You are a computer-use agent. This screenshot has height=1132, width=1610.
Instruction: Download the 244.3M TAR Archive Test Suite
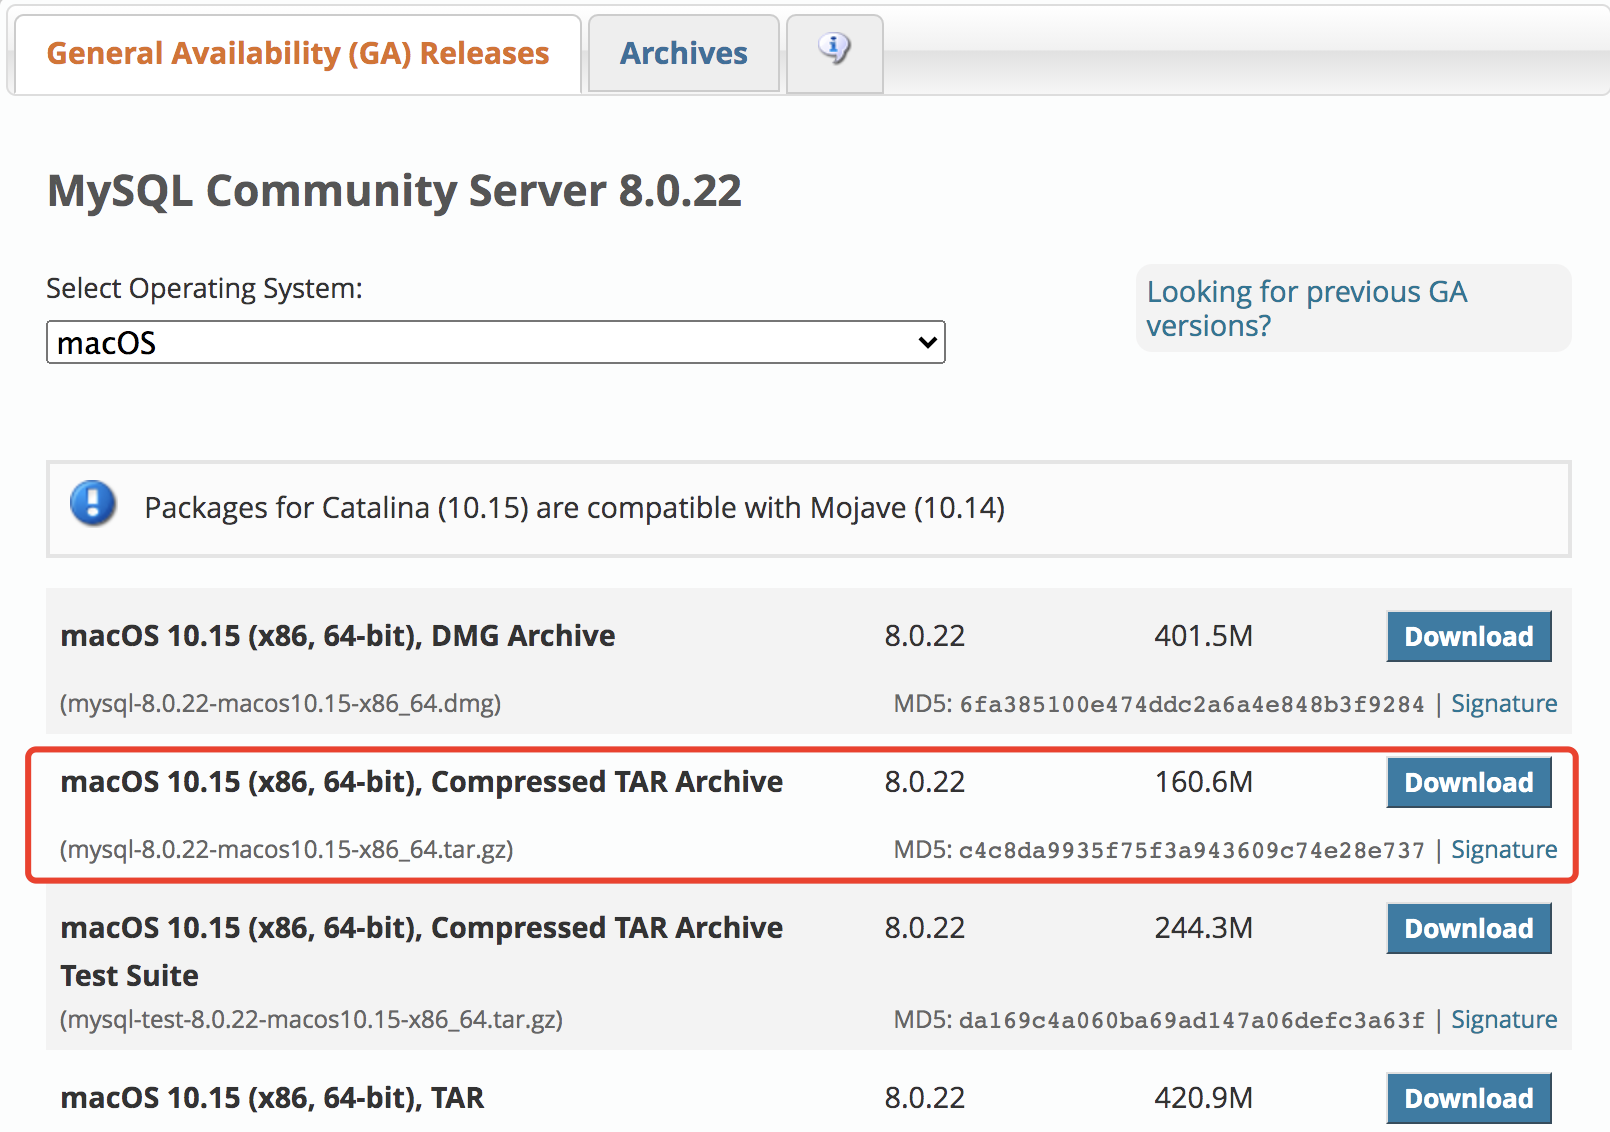tap(1469, 928)
